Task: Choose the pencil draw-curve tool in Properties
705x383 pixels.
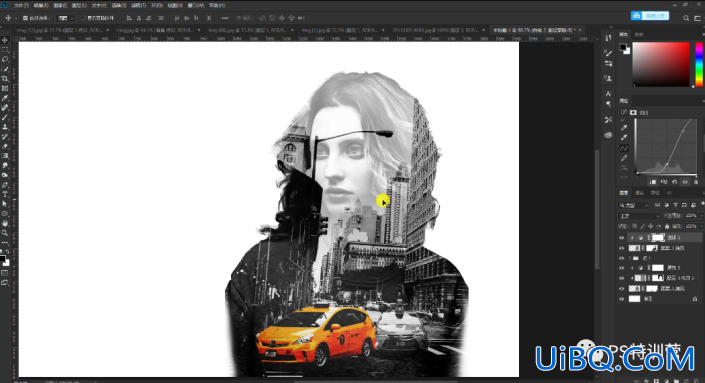Action: [624, 158]
